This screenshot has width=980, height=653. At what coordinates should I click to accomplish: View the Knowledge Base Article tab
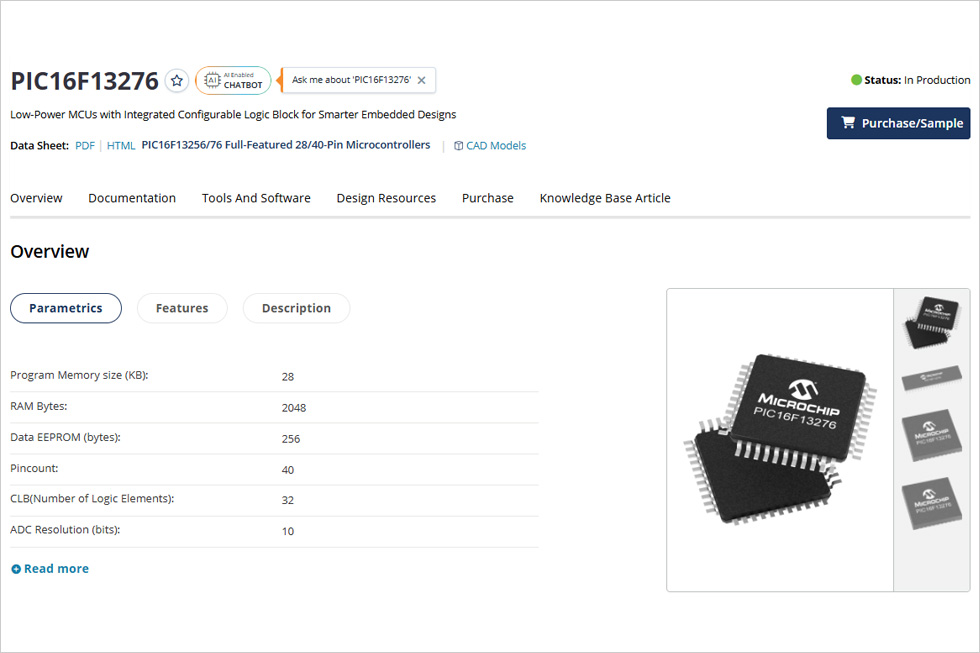coord(605,198)
